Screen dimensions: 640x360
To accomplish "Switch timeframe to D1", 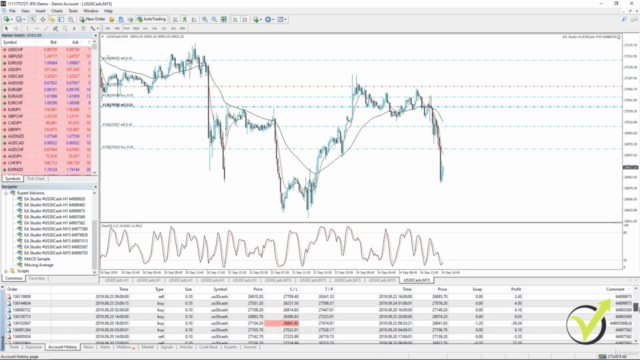I will 164,29.
